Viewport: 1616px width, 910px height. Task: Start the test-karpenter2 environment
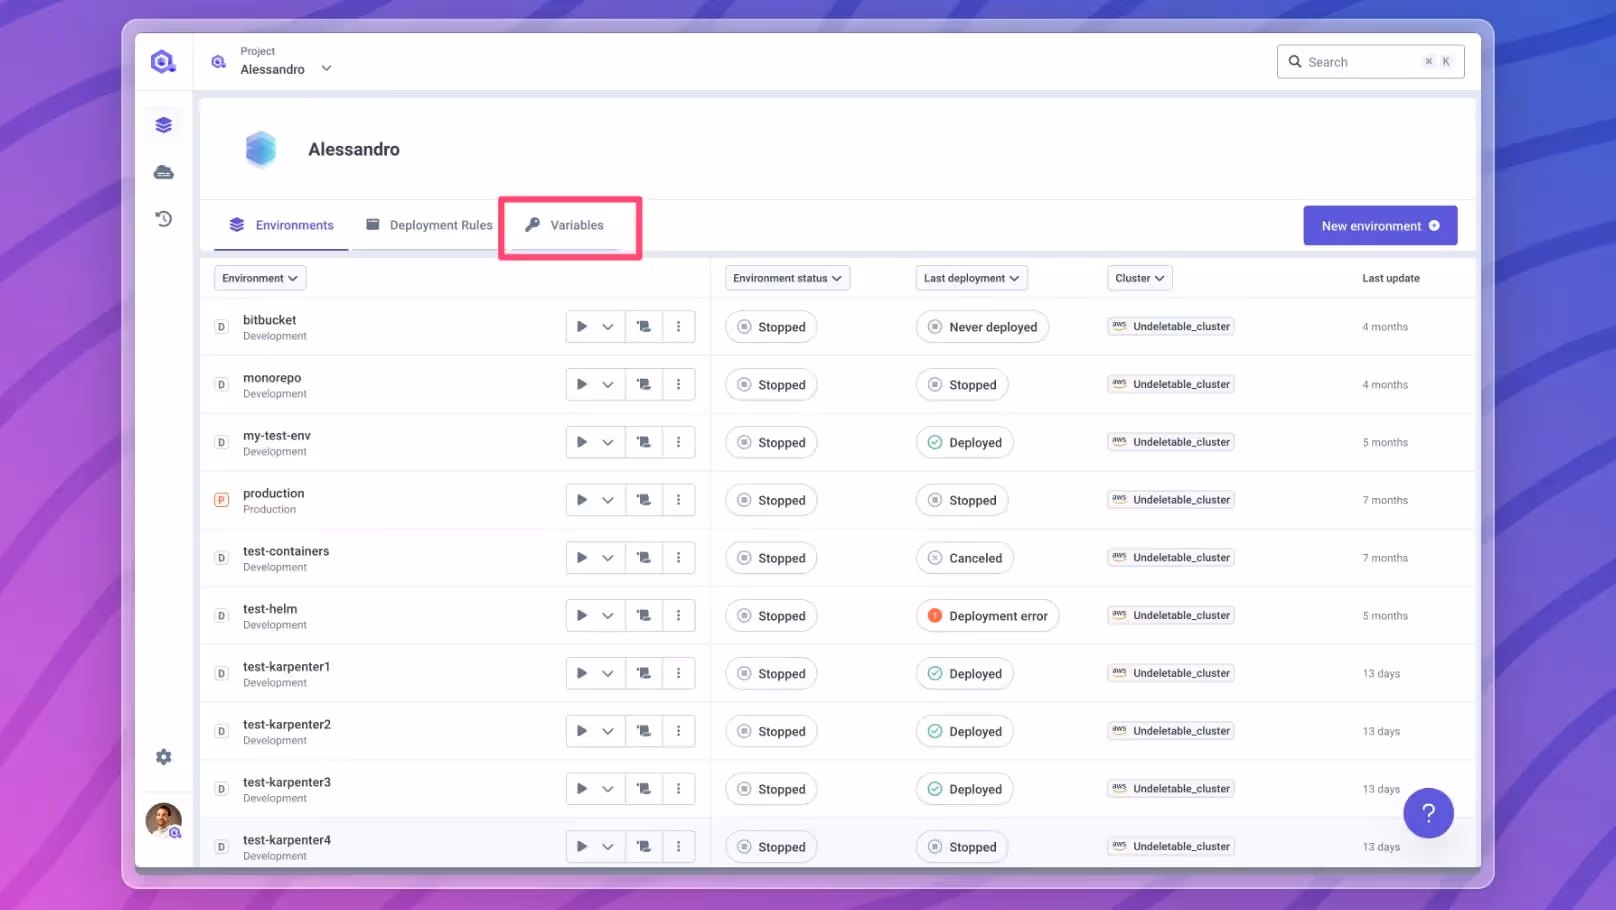tap(582, 732)
